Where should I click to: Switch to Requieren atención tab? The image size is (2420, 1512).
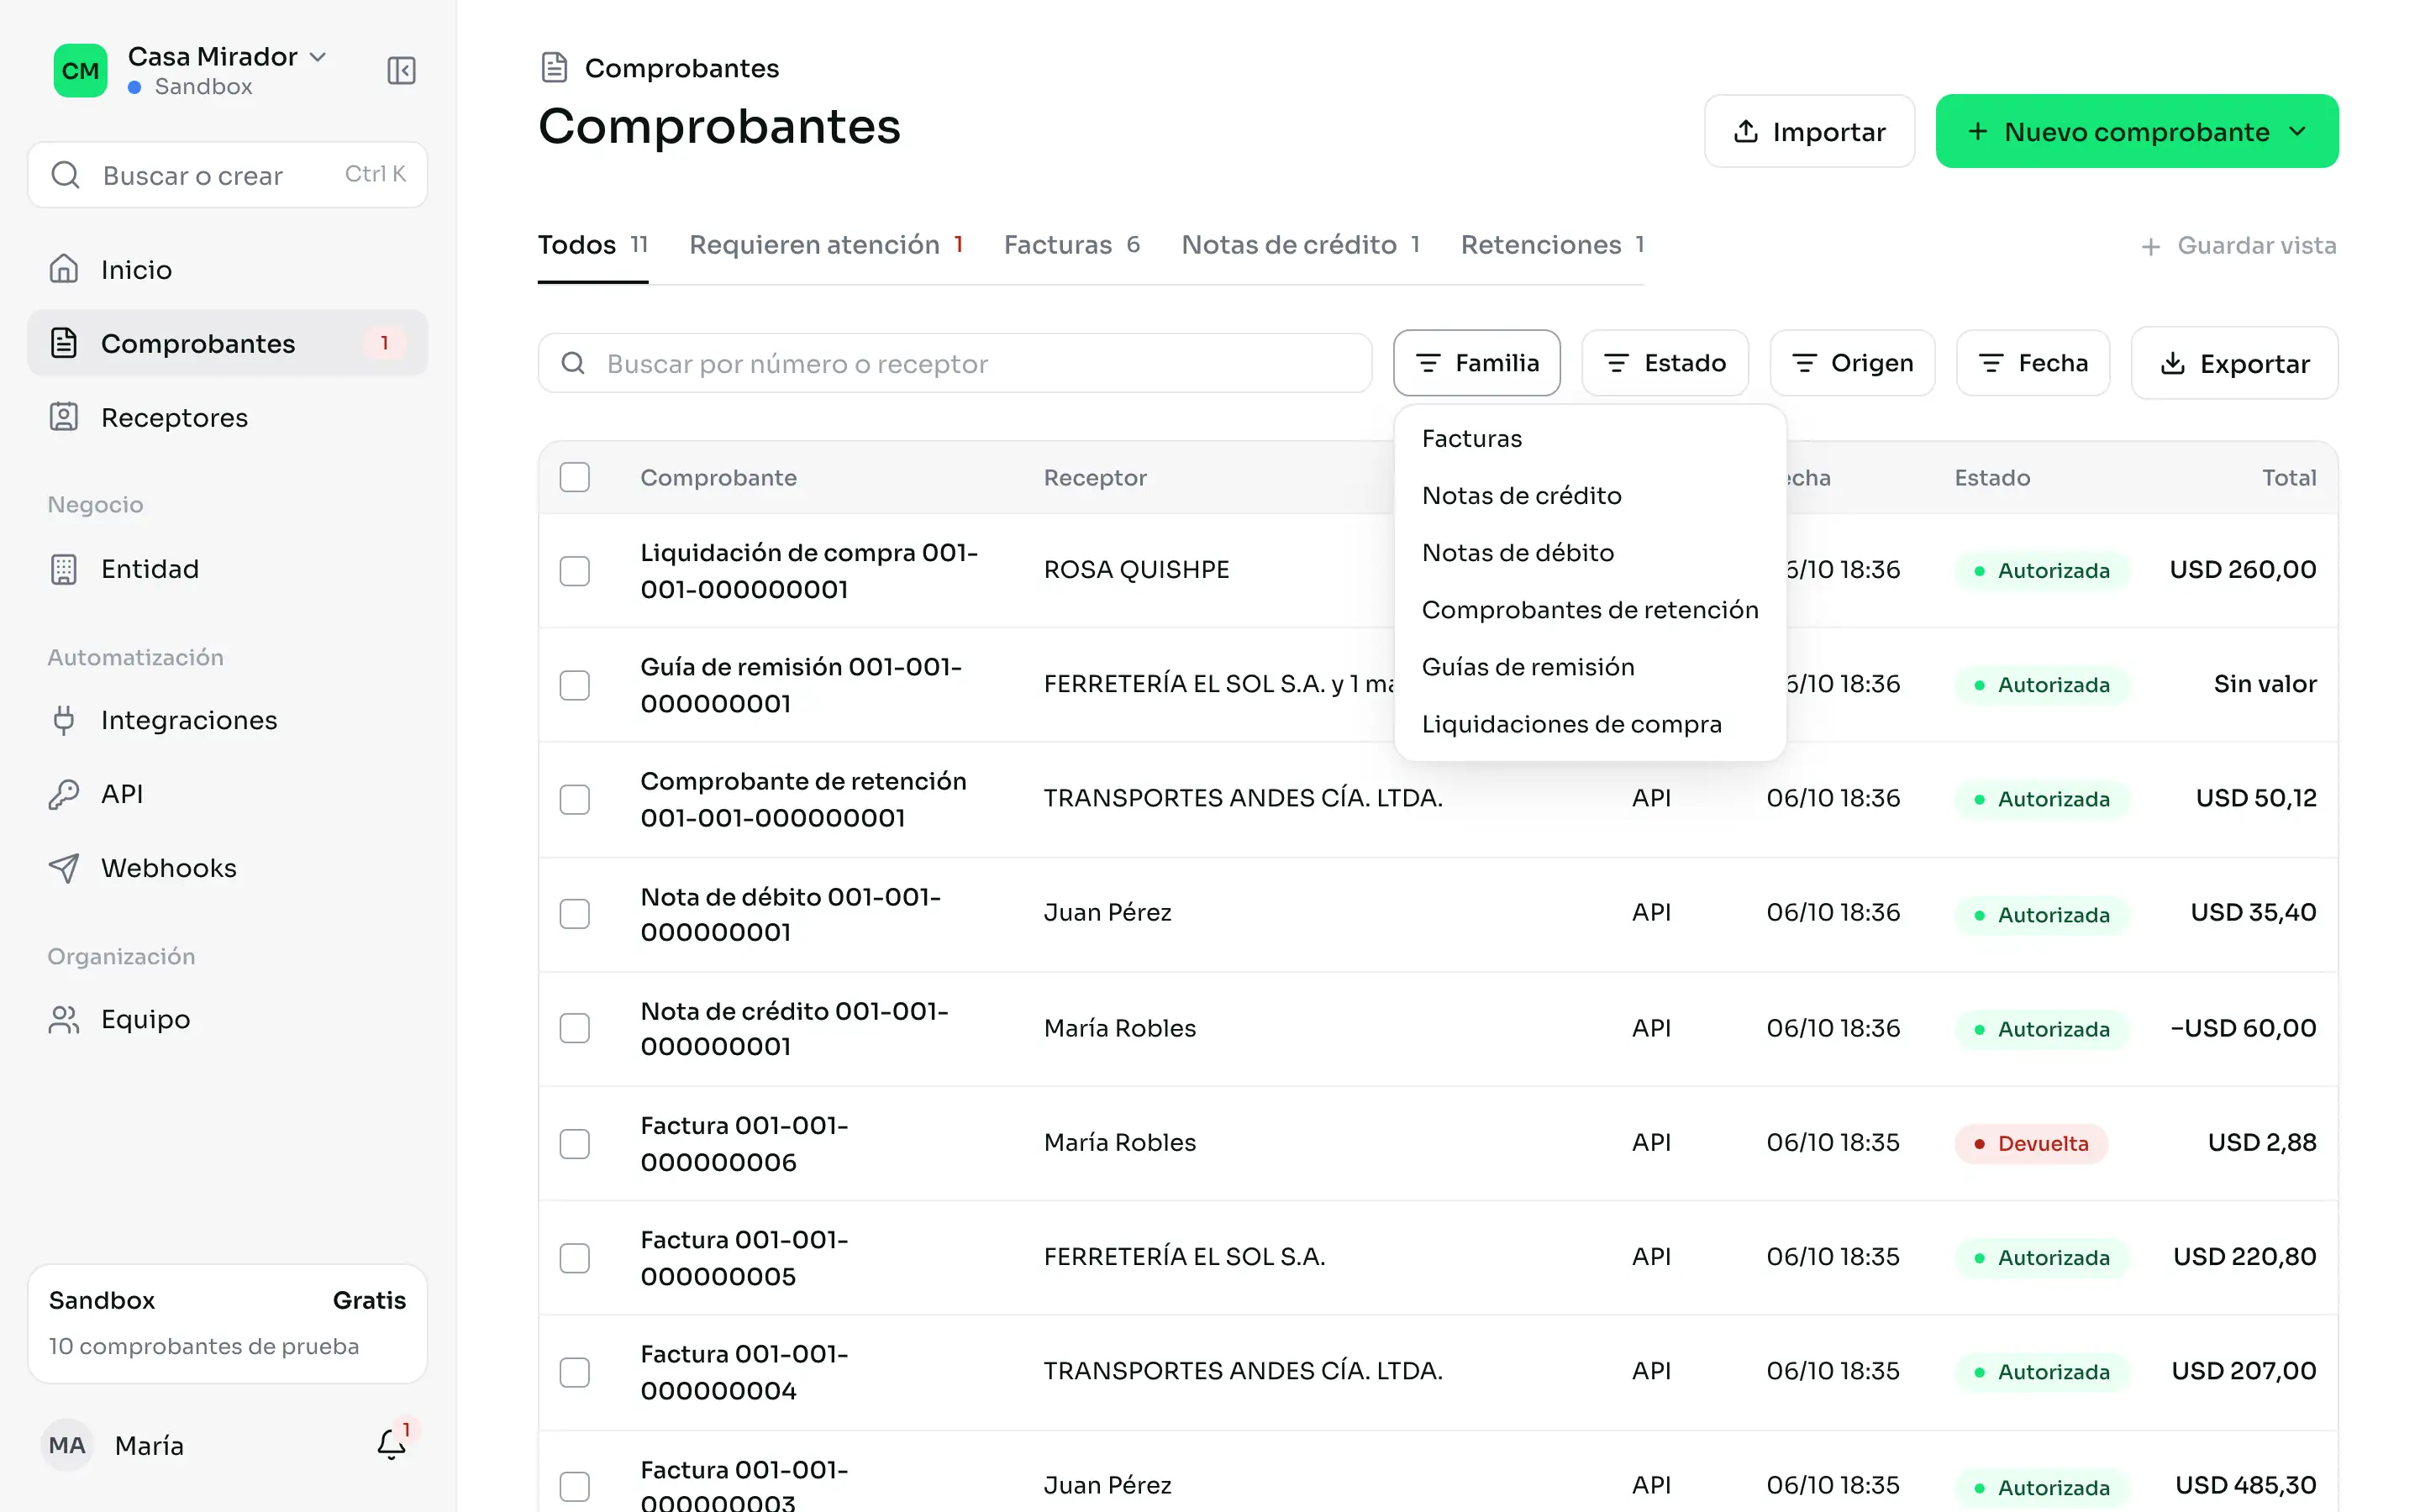pos(826,245)
